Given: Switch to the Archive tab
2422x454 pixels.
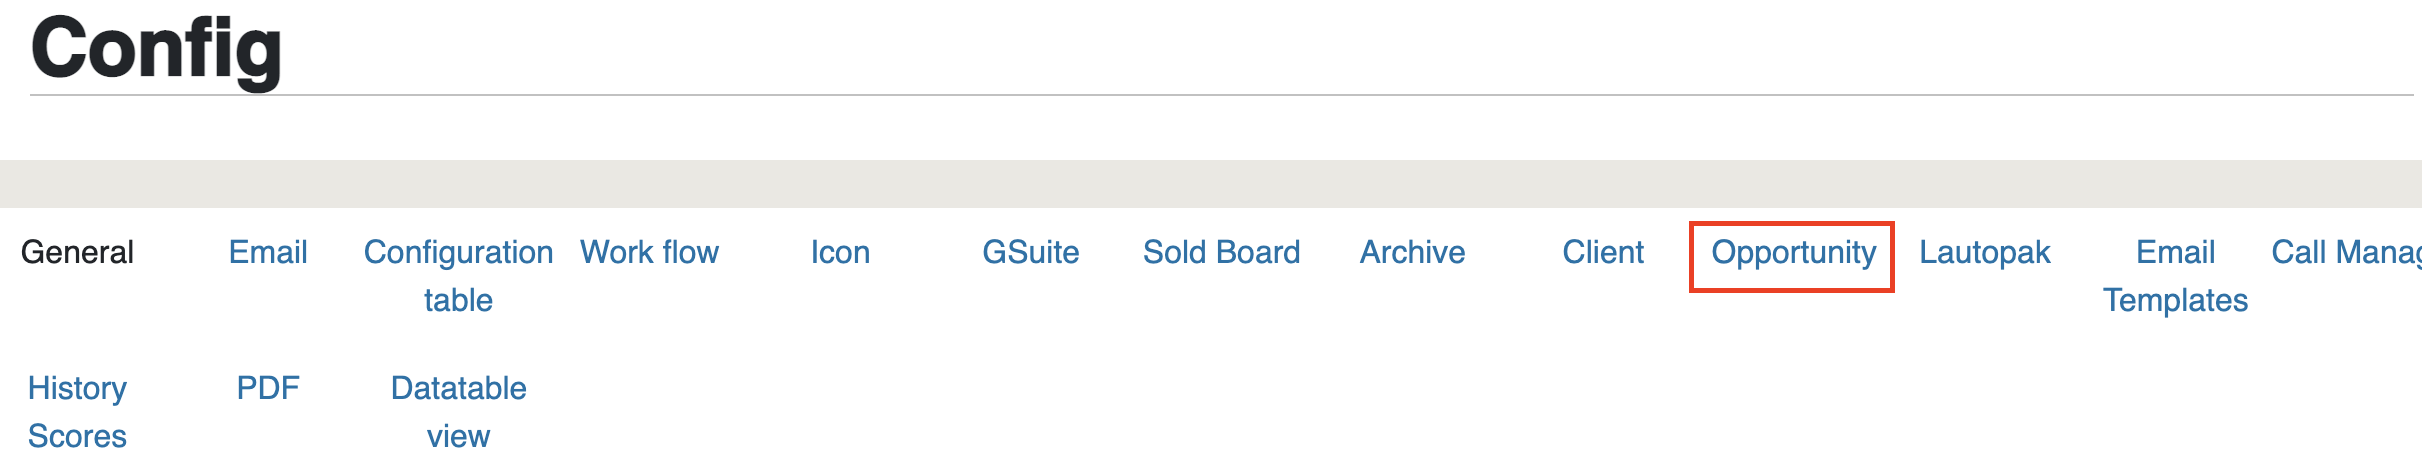Looking at the screenshot, I should (x=1412, y=252).
